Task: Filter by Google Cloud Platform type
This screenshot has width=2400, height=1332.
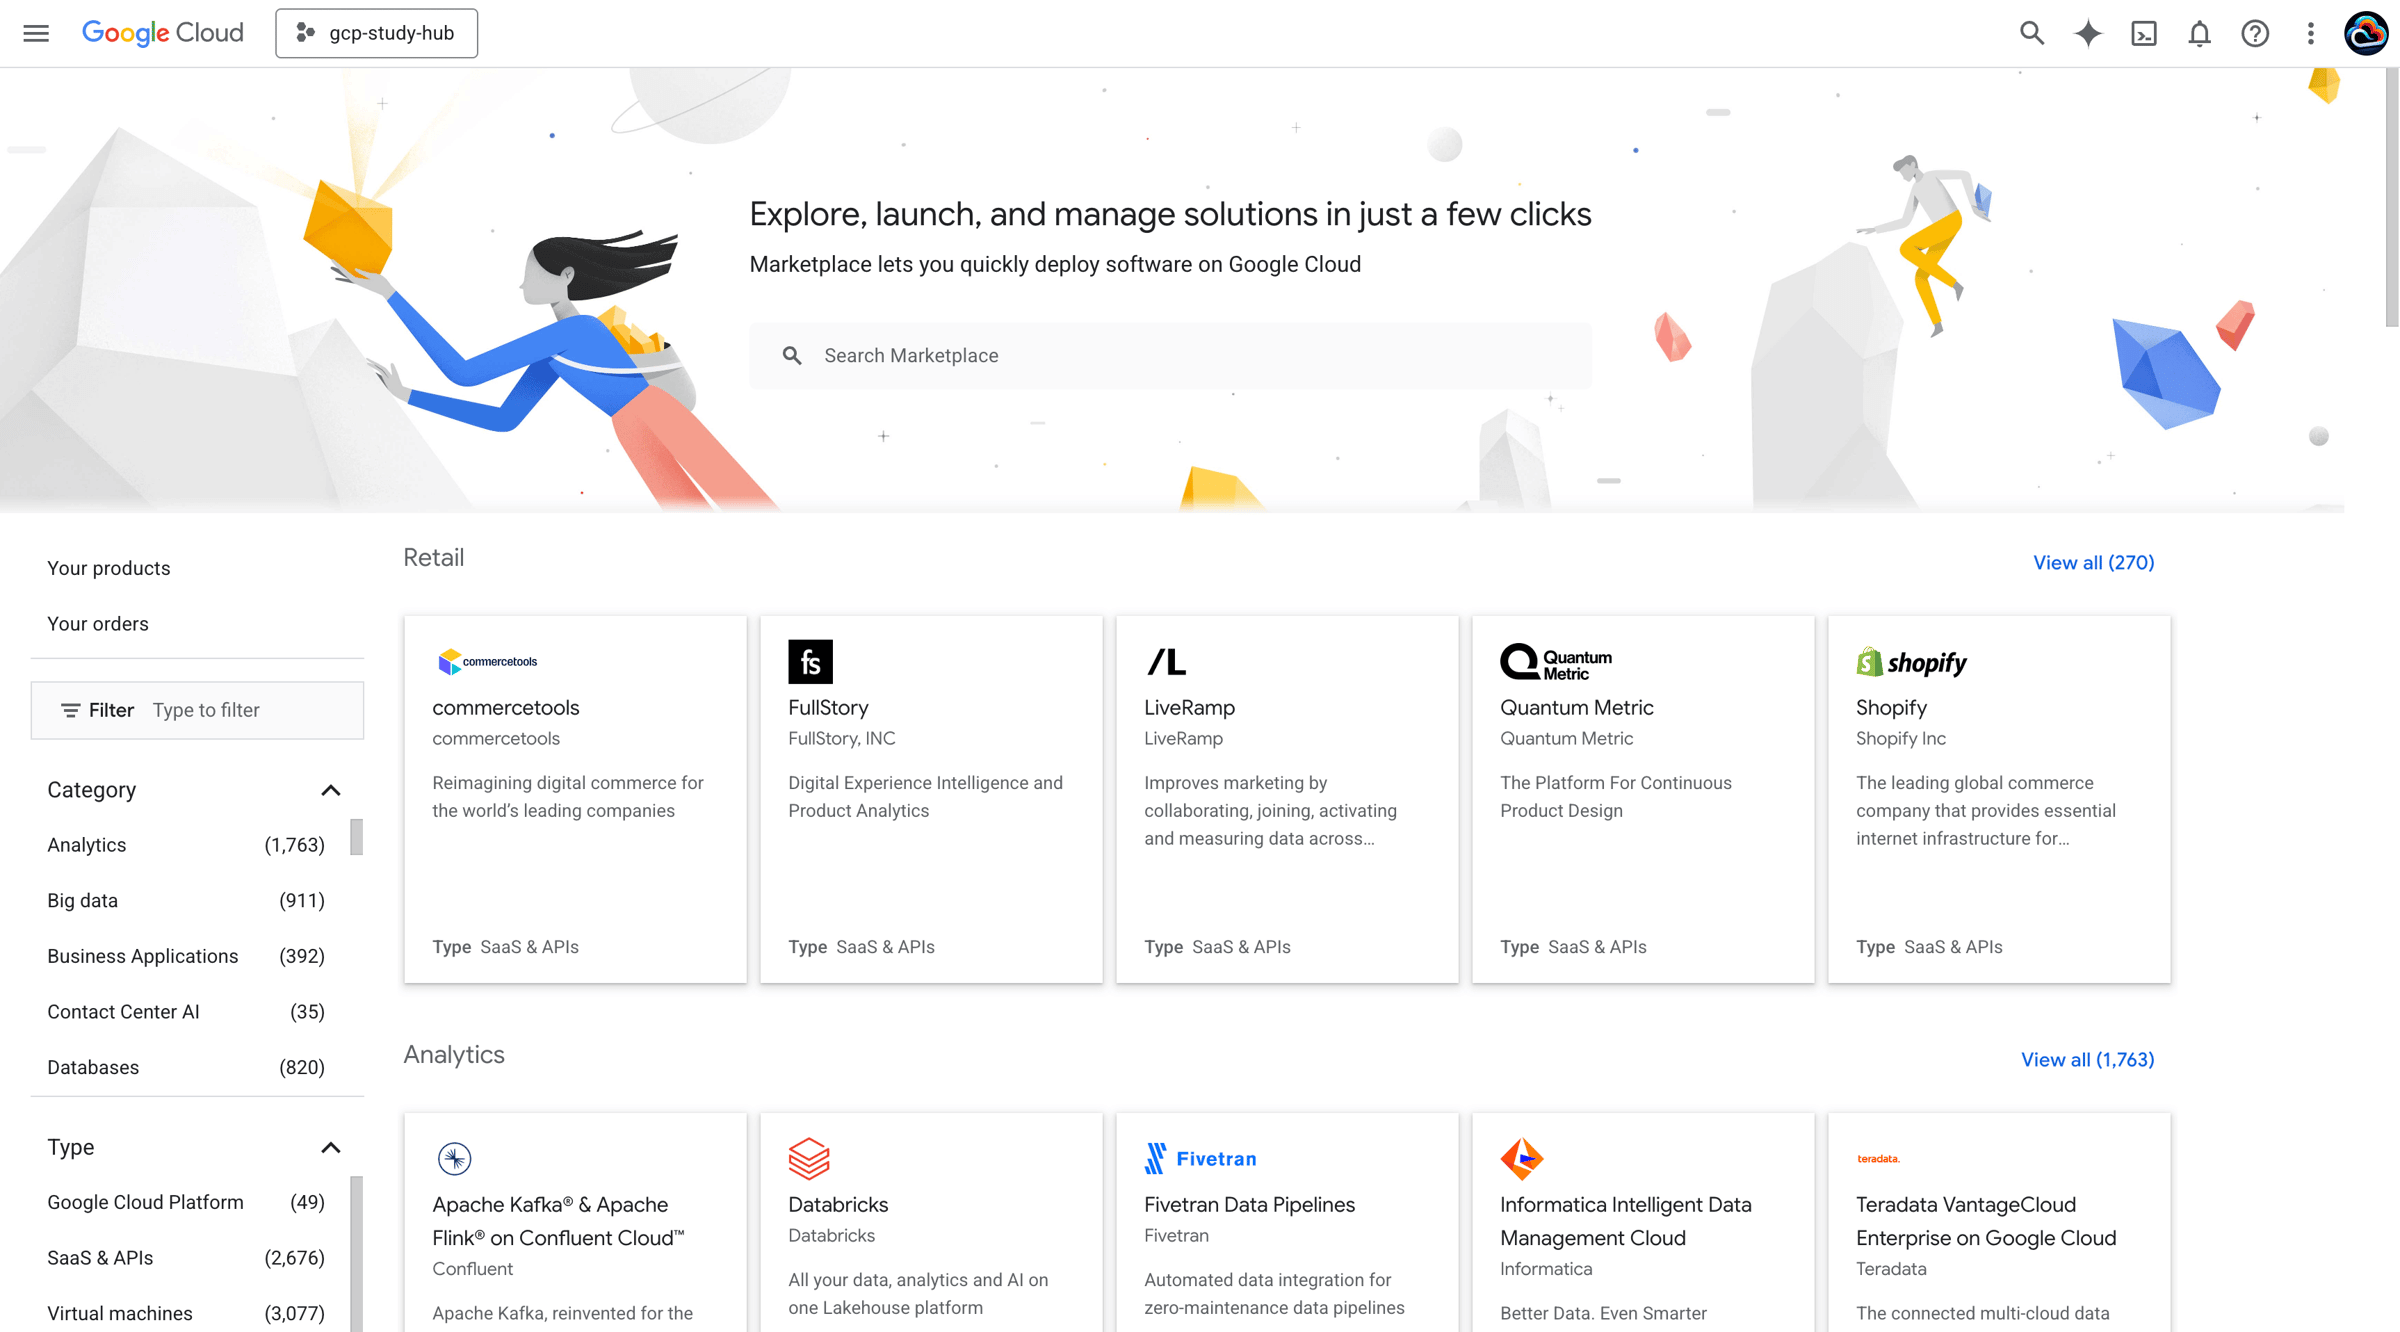Action: point(186,1203)
